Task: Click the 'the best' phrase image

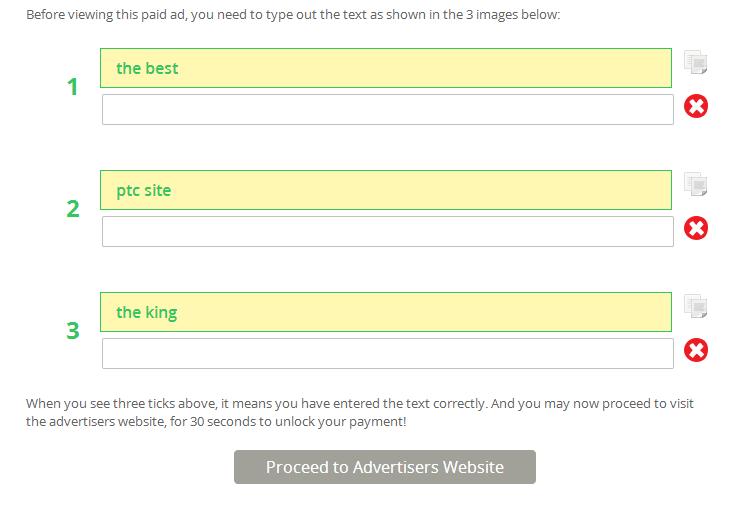Action: pyautogui.click(x=385, y=68)
